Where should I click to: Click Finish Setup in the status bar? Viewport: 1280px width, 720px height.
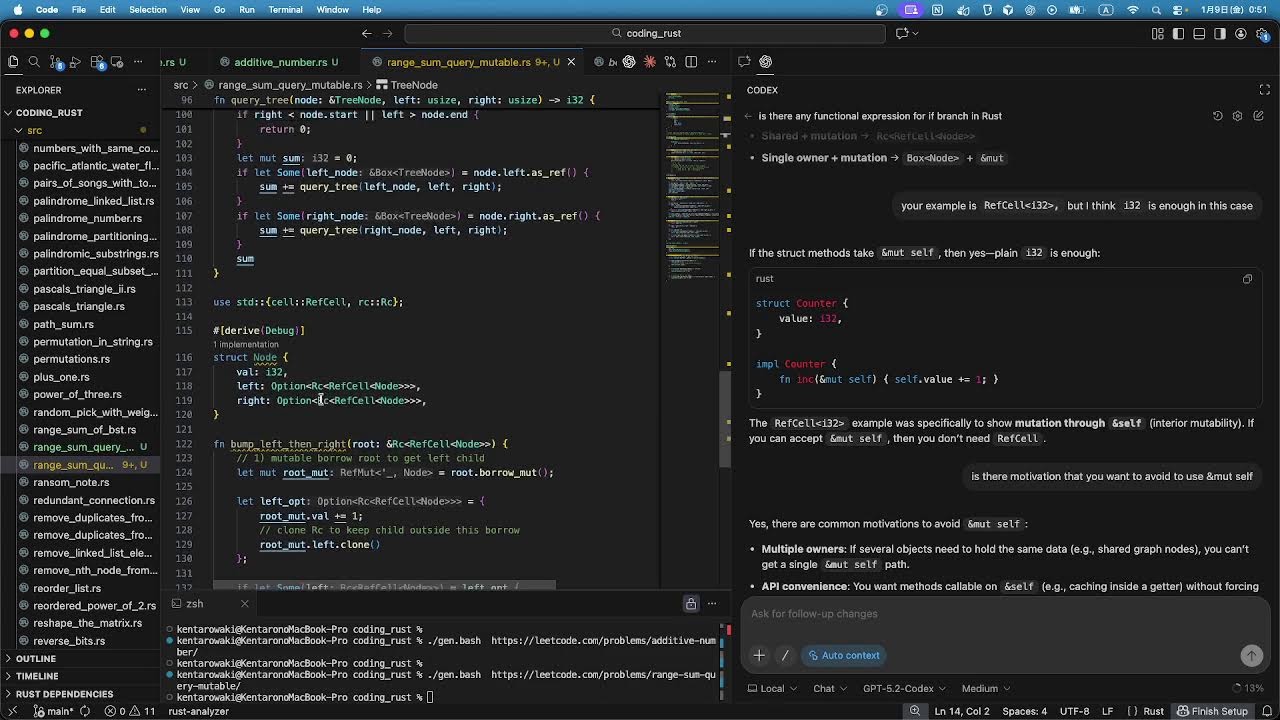click(x=1212, y=711)
